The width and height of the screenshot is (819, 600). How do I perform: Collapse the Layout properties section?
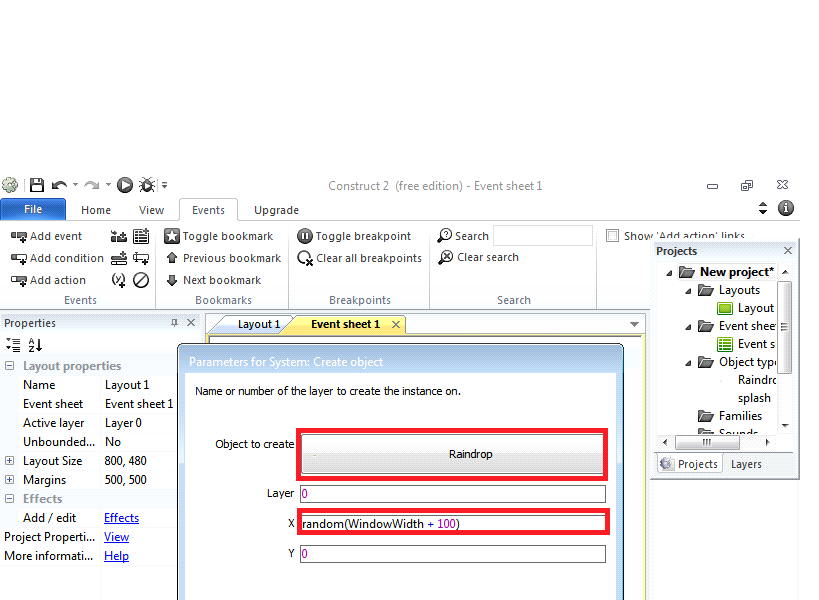9,366
